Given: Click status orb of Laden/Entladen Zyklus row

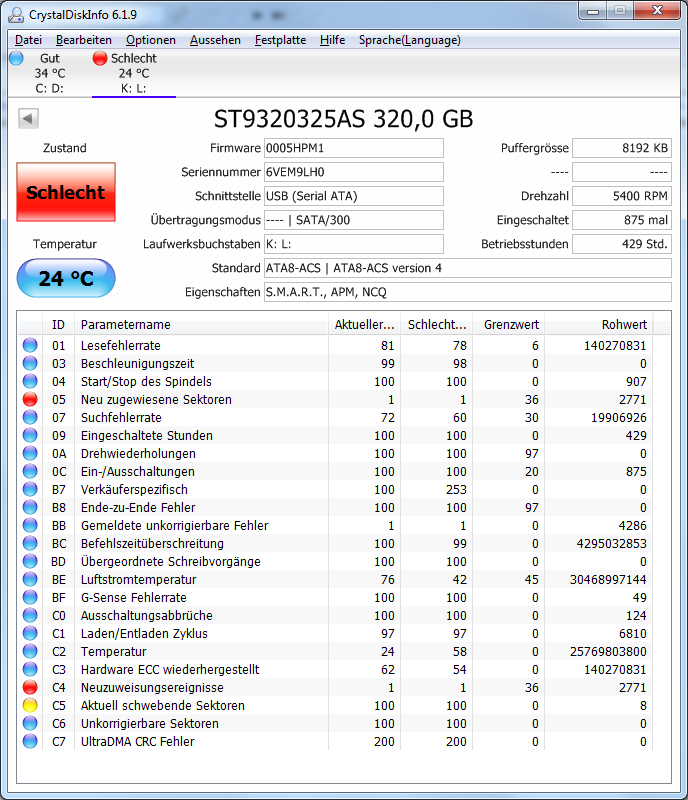Looking at the screenshot, I should click(30, 633).
